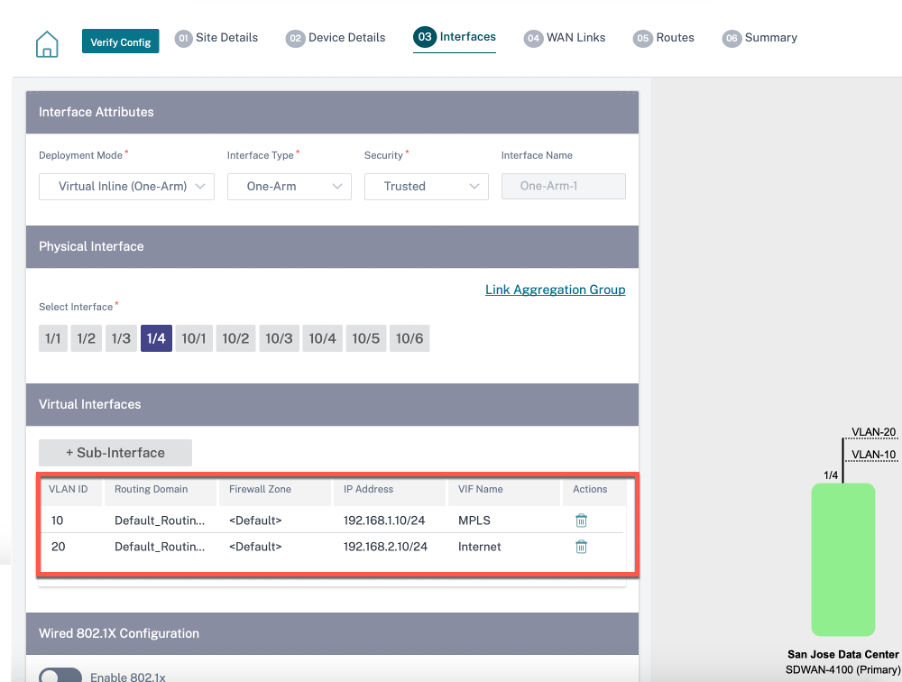Open the Device Details step
Screen dimensions: 902x682
click(335, 38)
